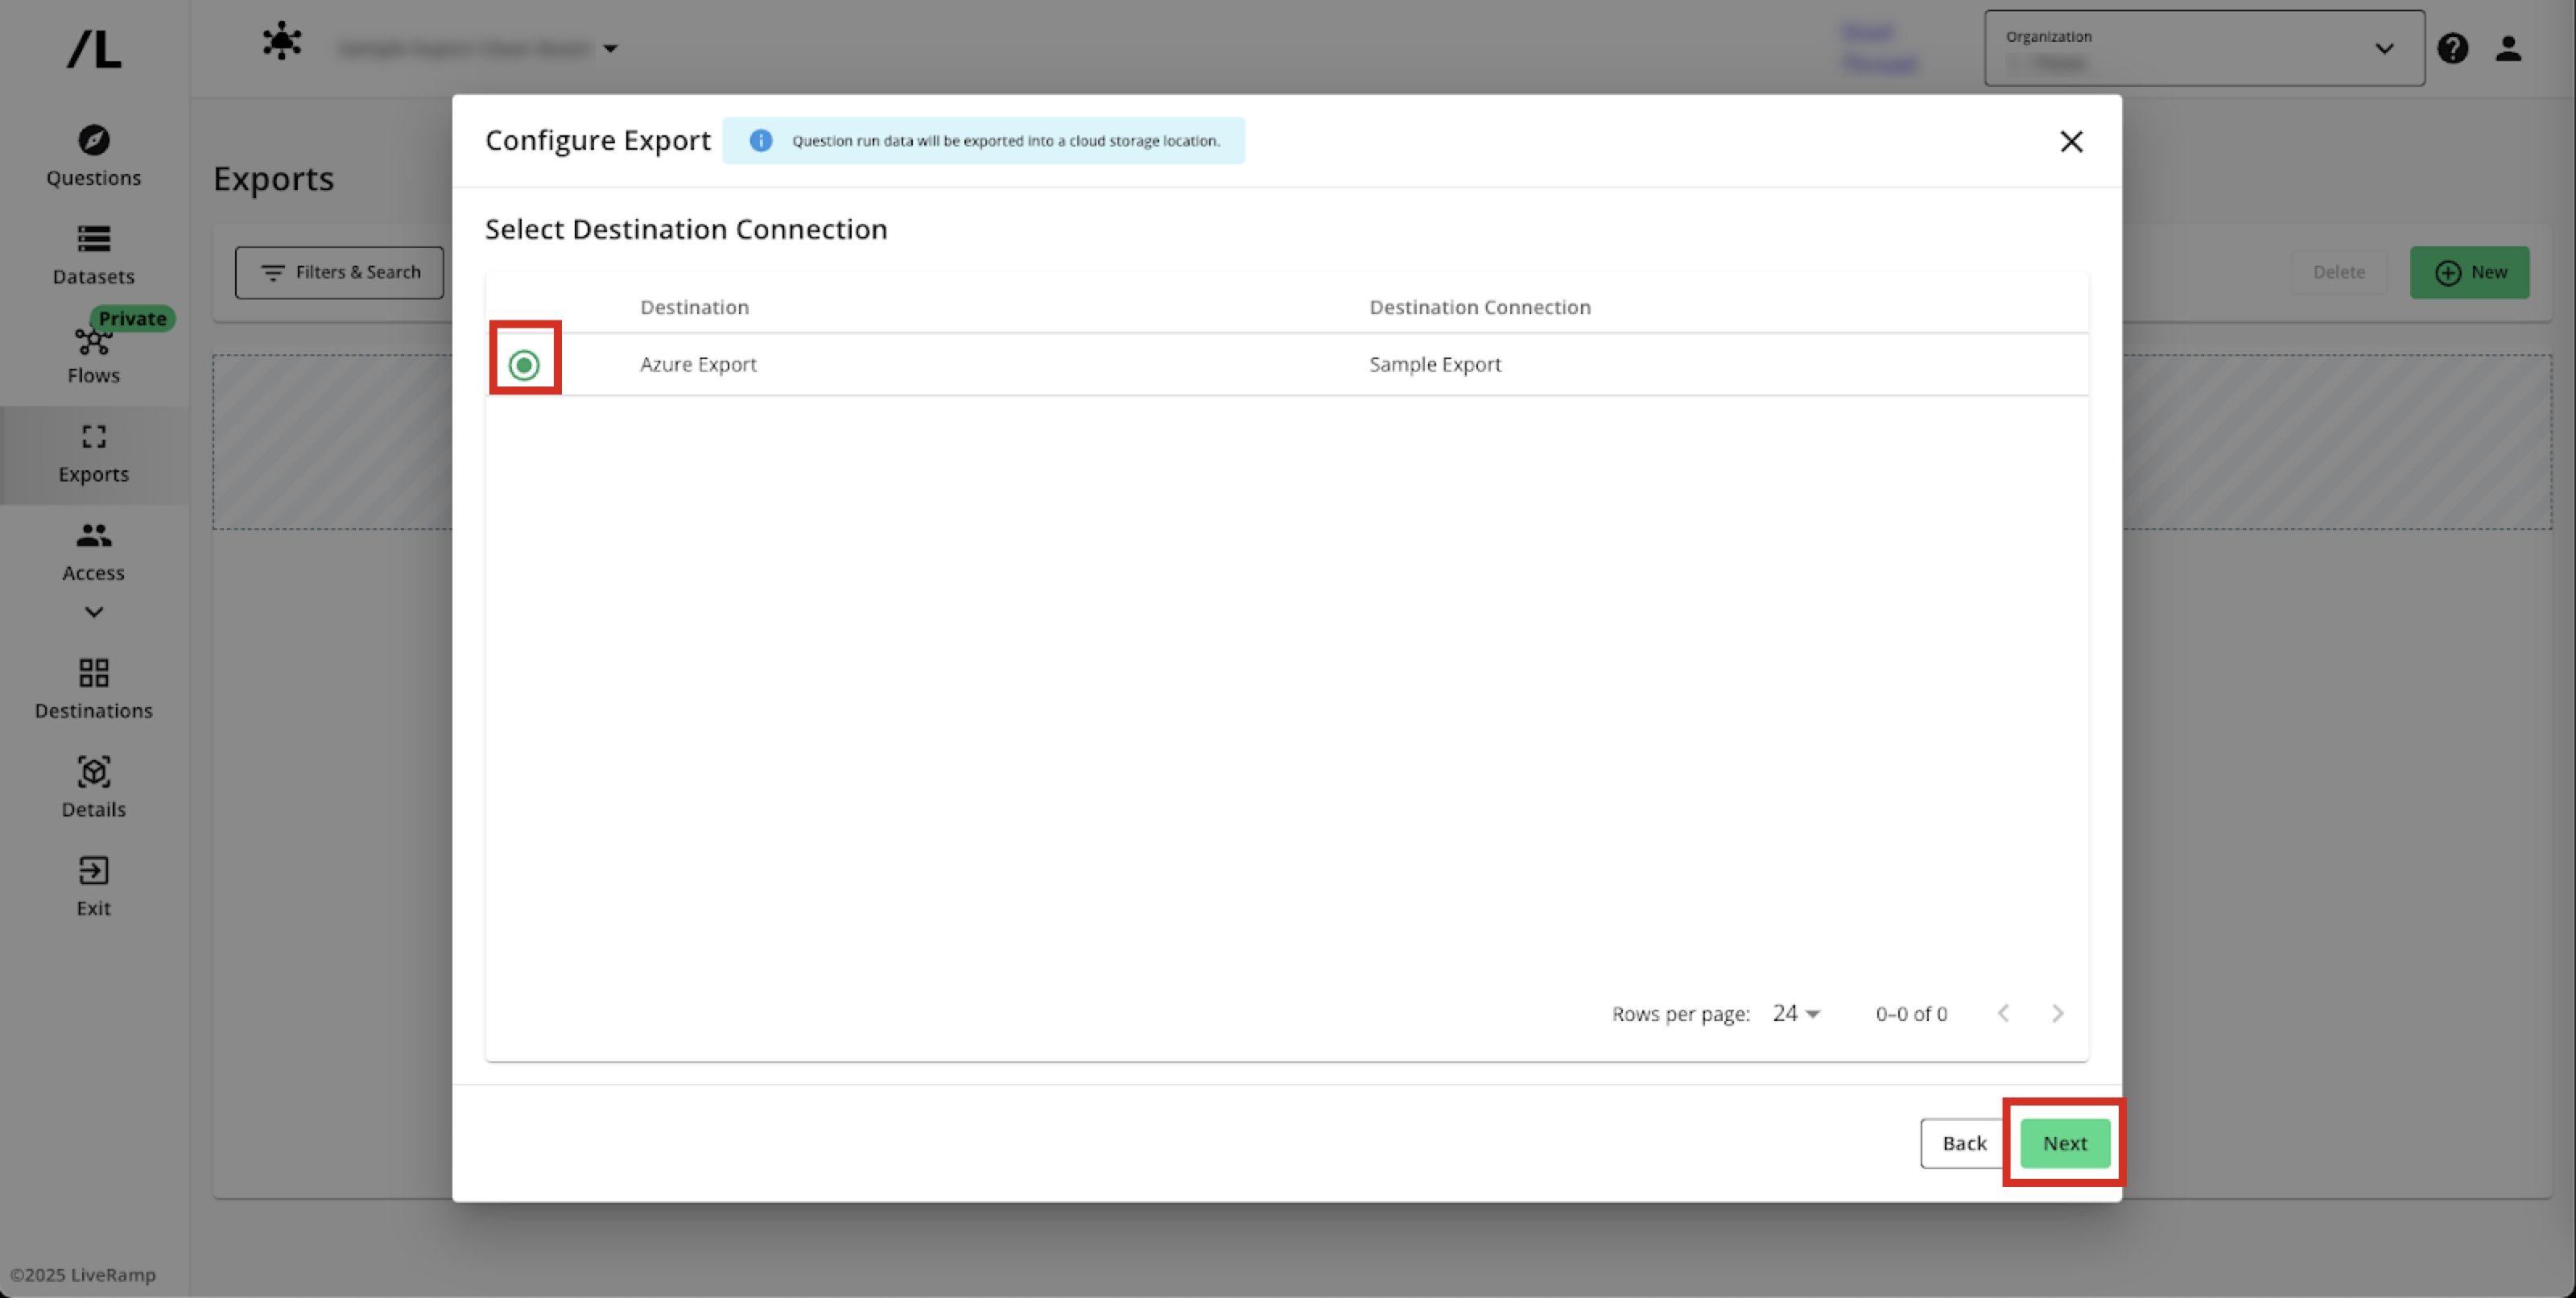The height and width of the screenshot is (1298, 2576).
Task: Open the Organization dropdown
Action: (2204, 48)
